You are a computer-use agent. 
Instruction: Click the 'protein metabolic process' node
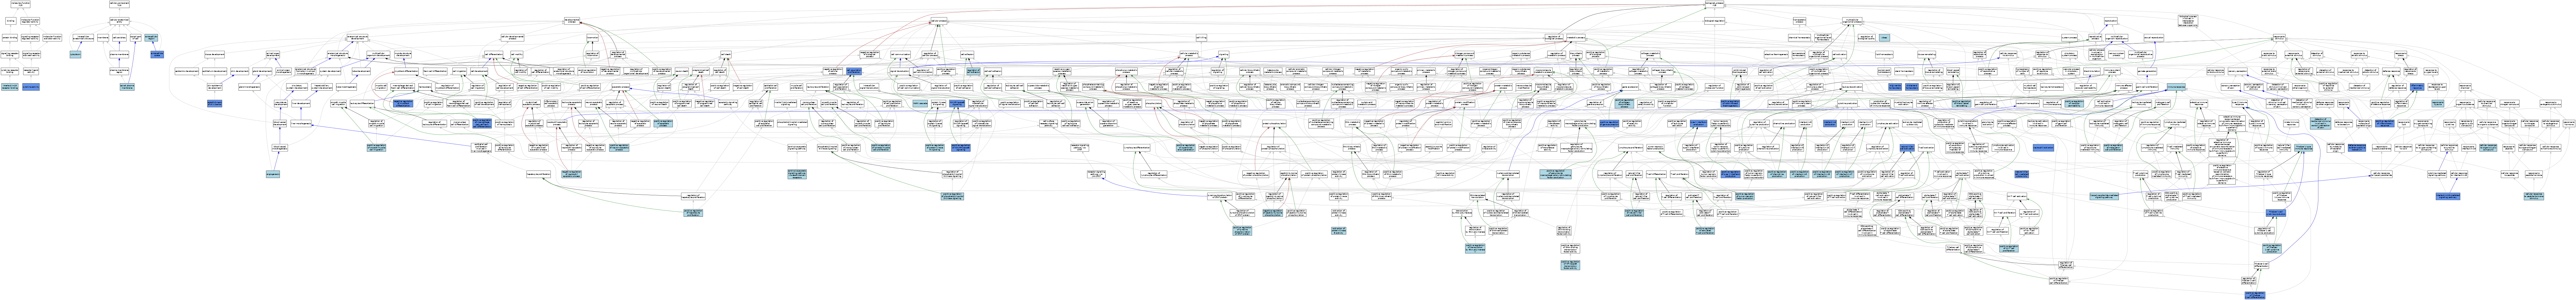point(1503,87)
